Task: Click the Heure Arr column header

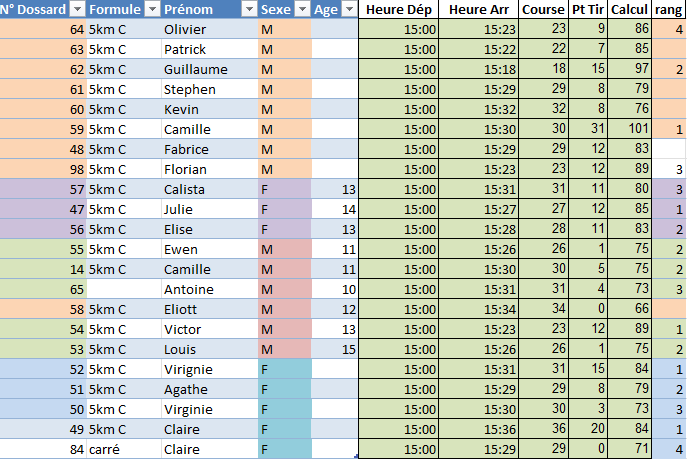Action: click(x=479, y=10)
